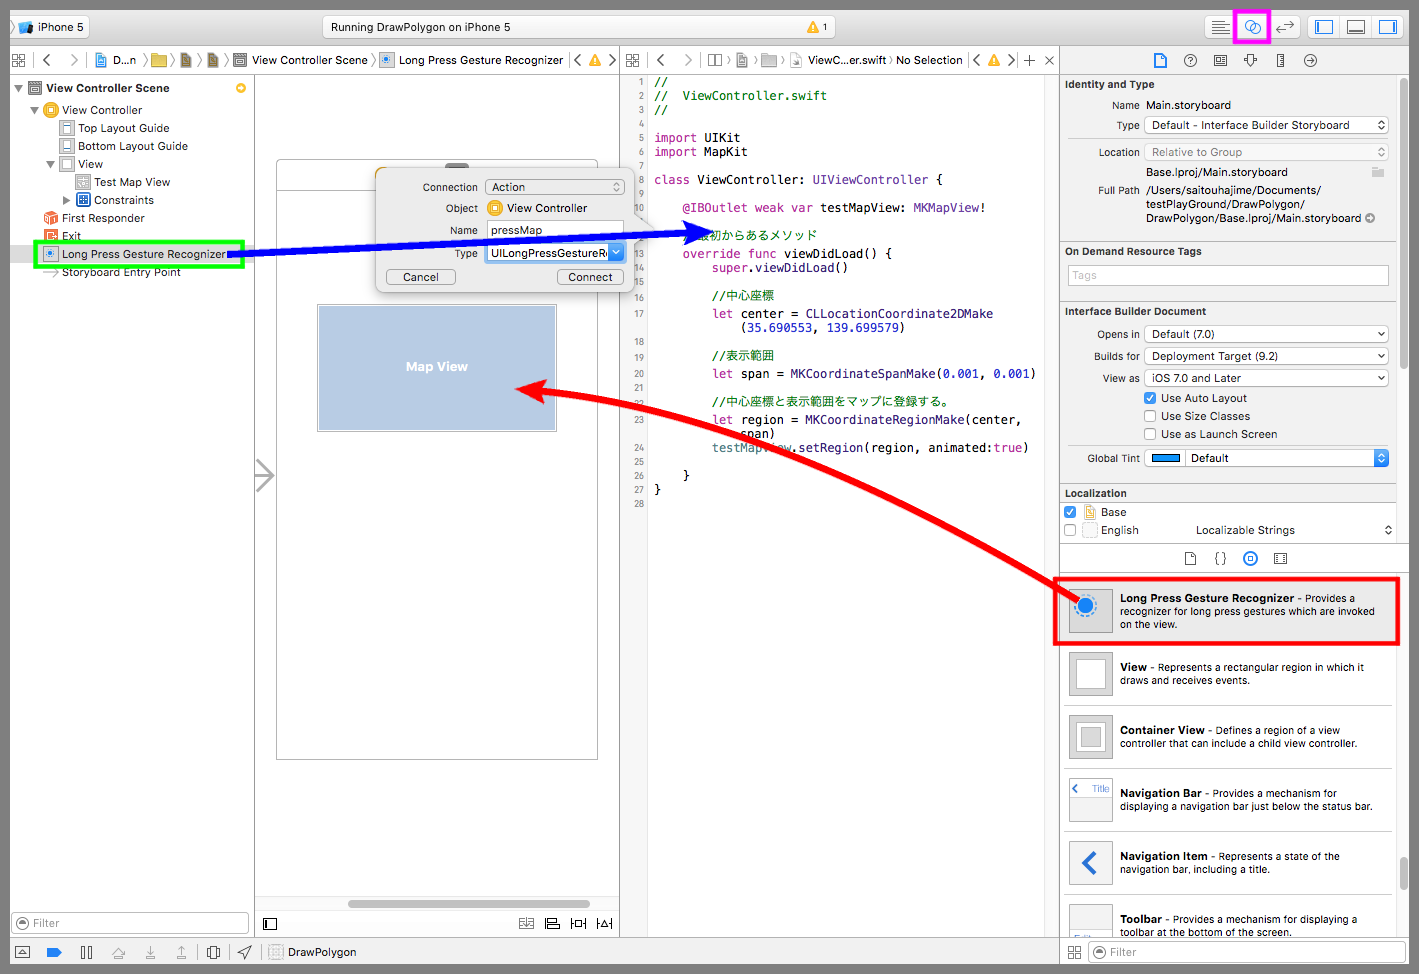The image size is (1419, 974).
Task: Toggle the Utilities panel
Action: tap(1388, 27)
